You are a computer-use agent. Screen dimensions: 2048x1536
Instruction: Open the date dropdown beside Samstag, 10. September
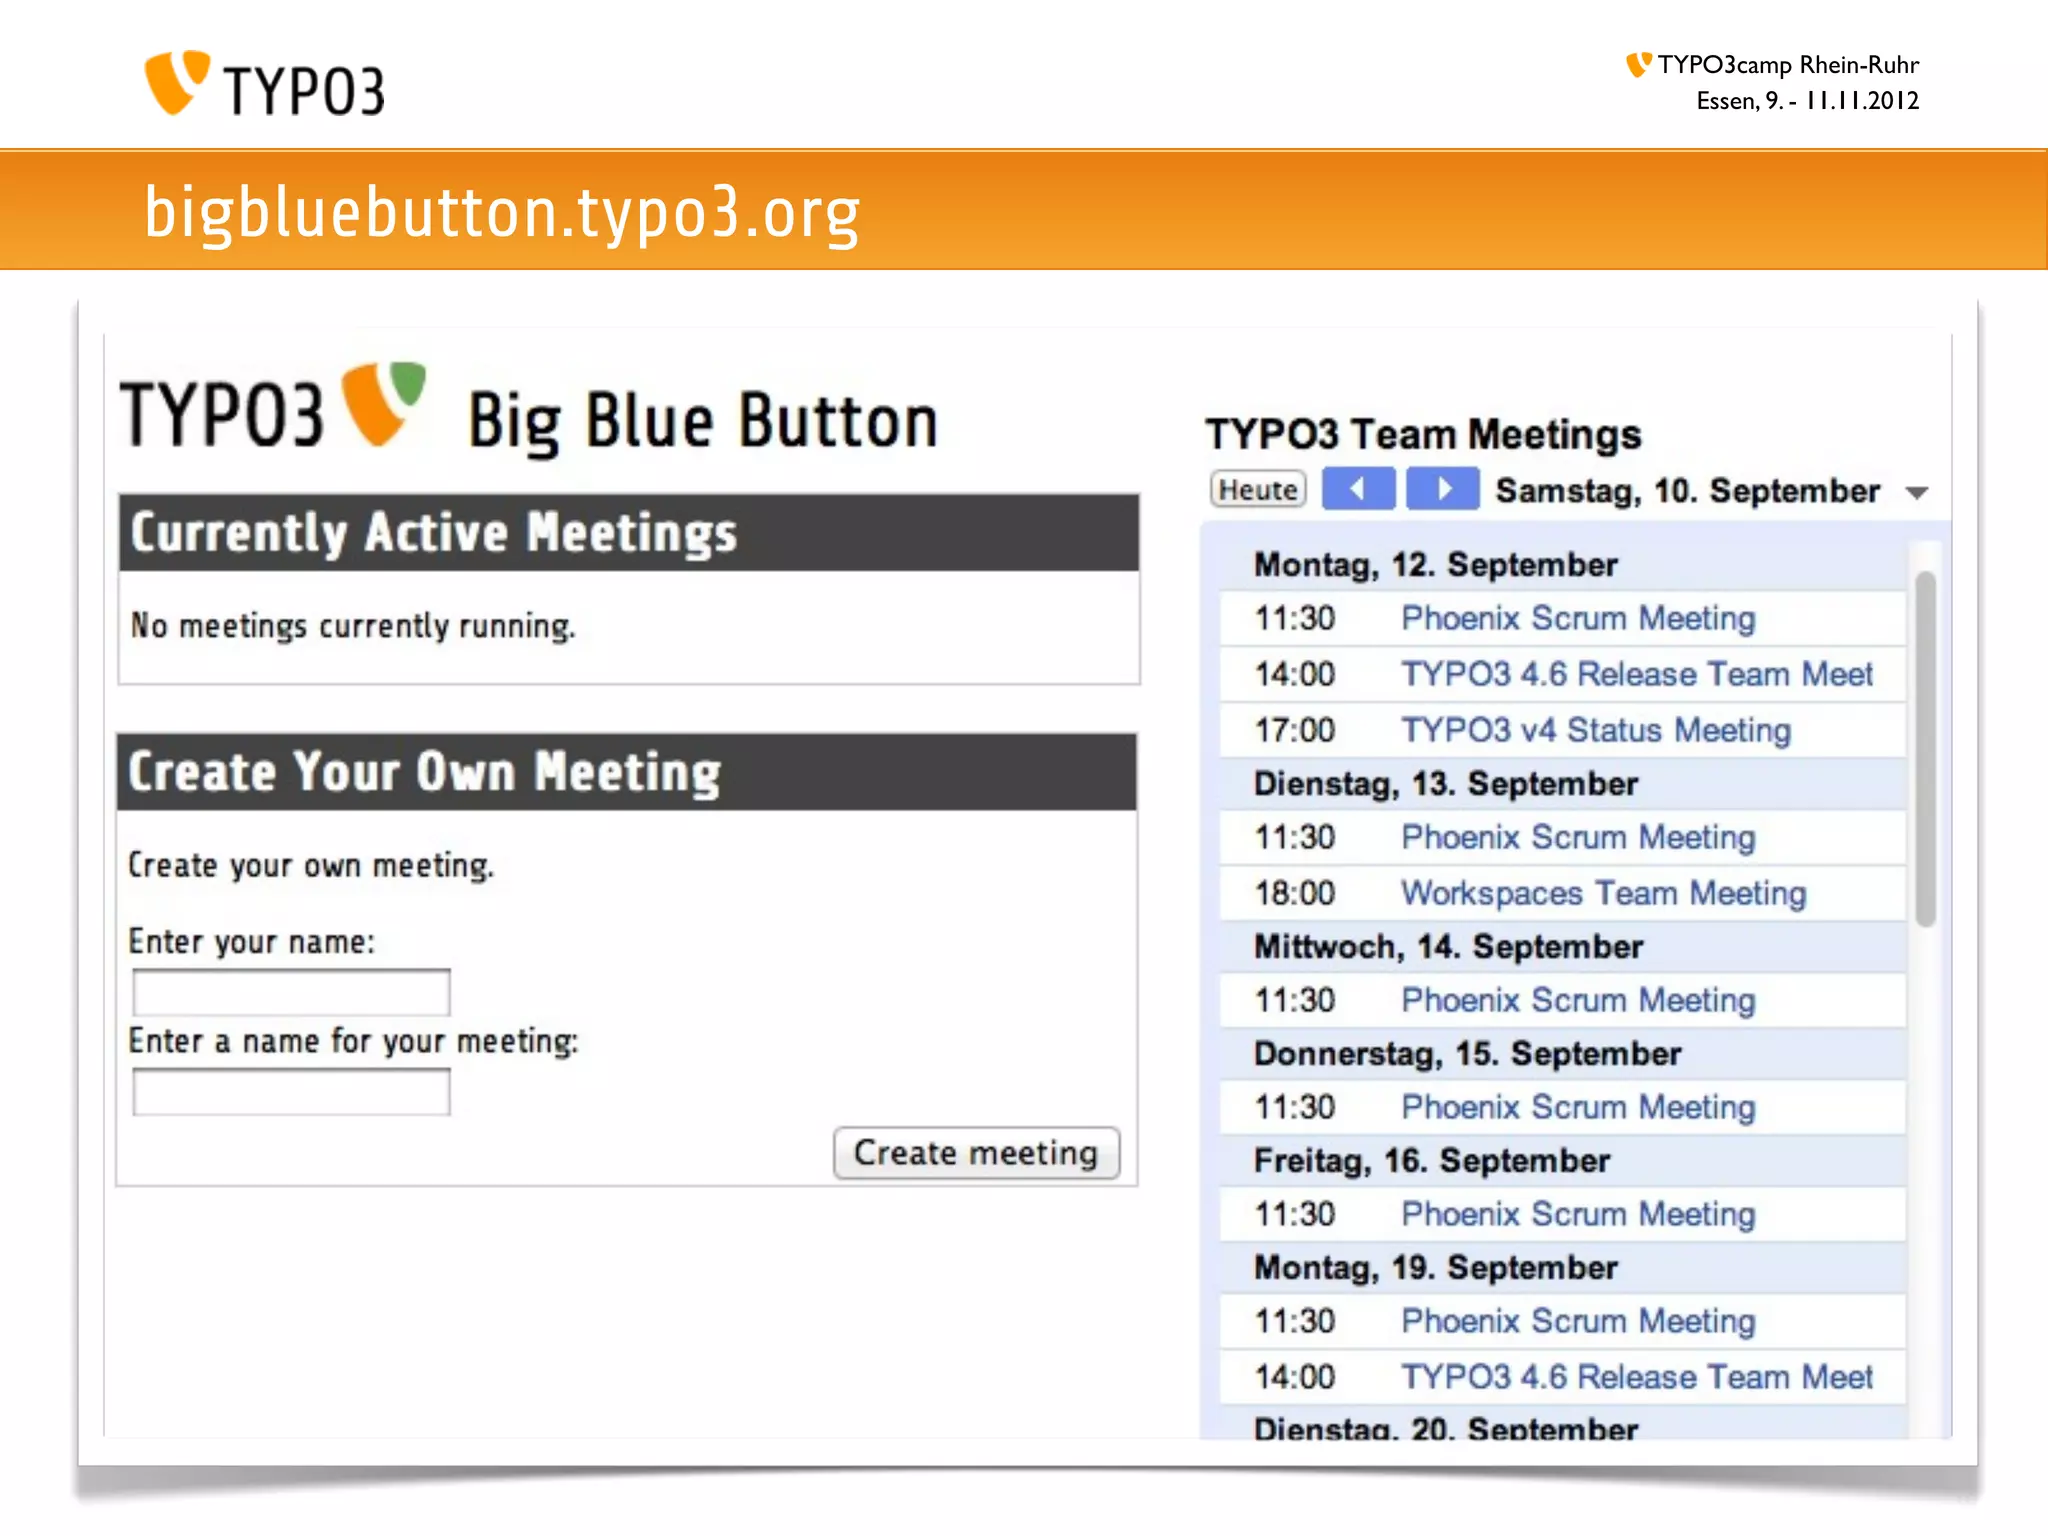(1916, 493)
